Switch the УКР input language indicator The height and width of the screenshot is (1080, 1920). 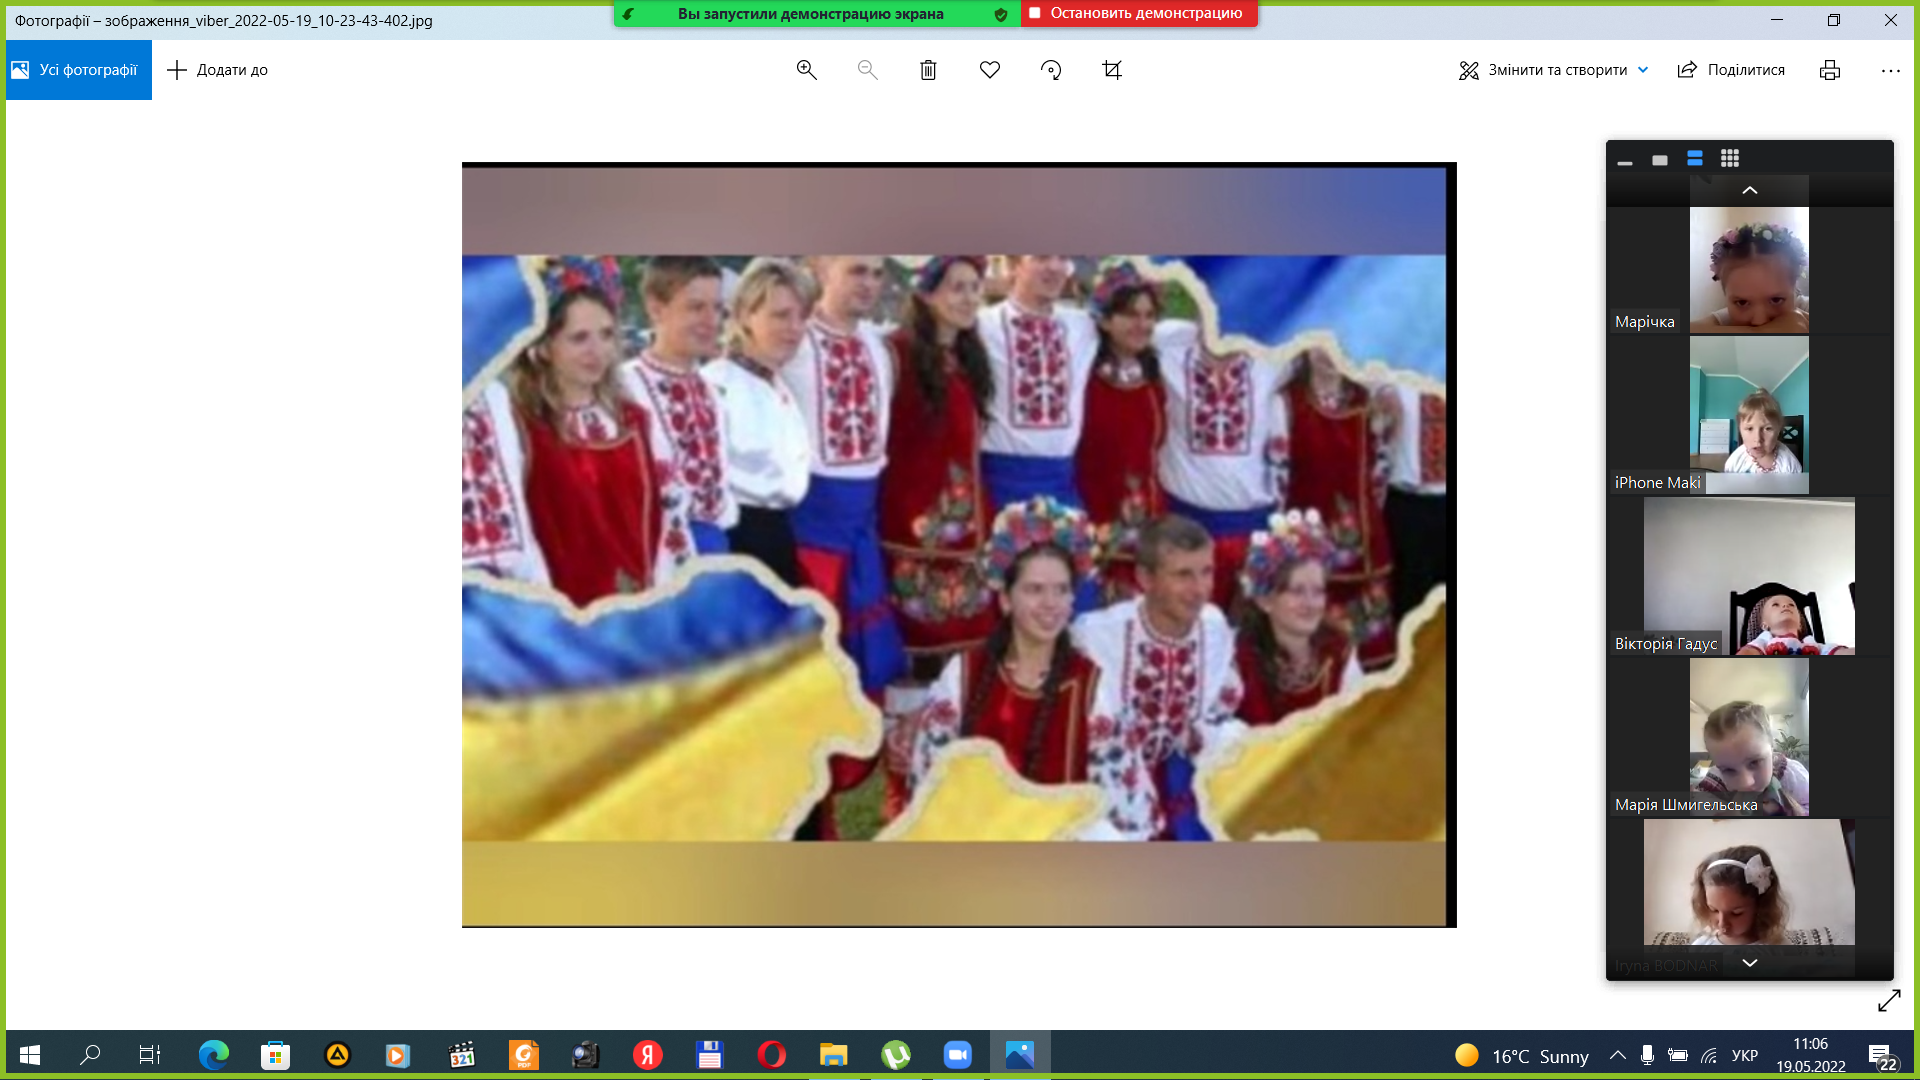tap(1745, 1055)
